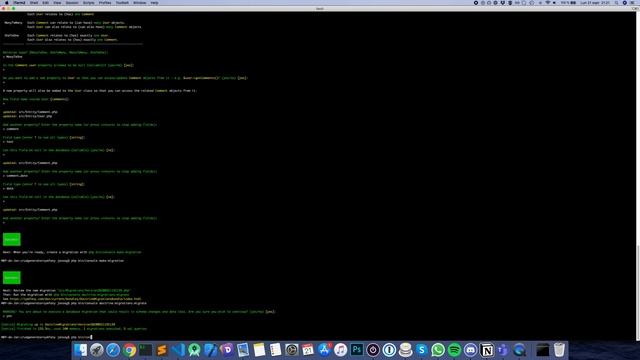Click the OneToOne relation row label
The width and height of the screenshot is (640, 360).
[12, 36]
